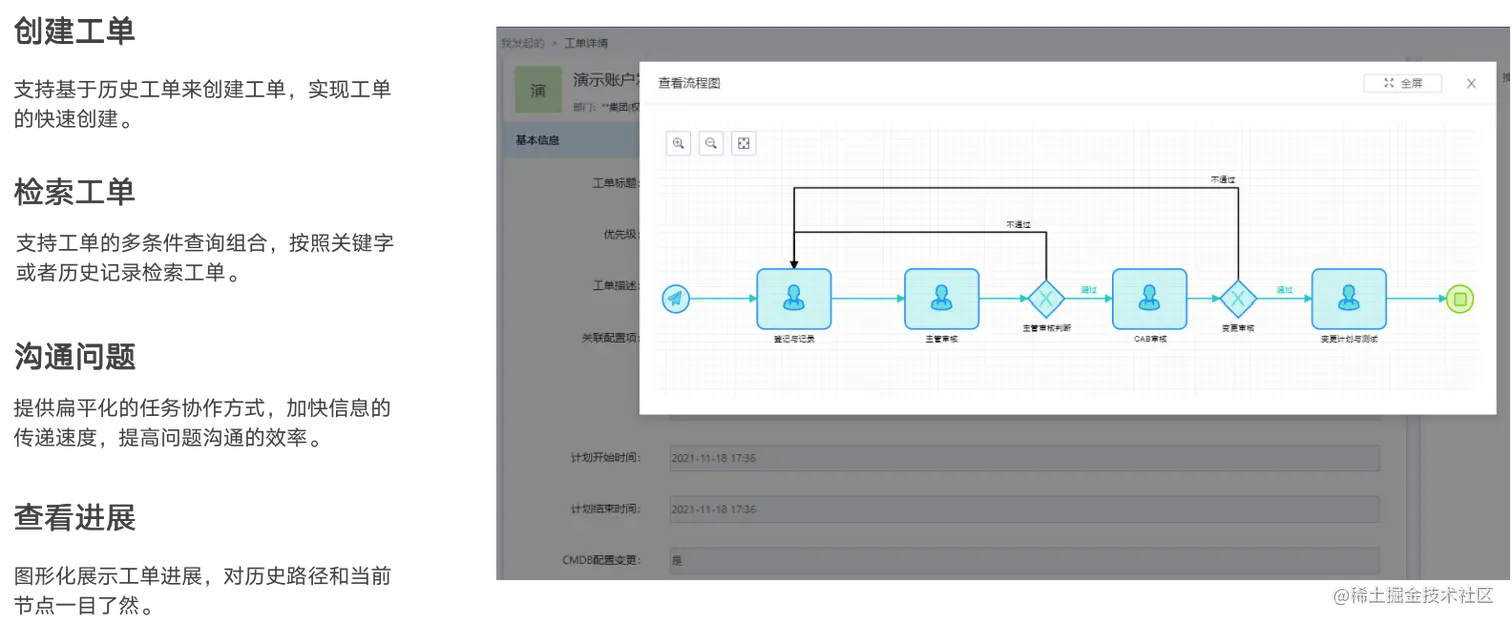The image size is (1512, 624).
Task: Click the 变更审核 decision diamond
Action: click(x=1238, y=297)
